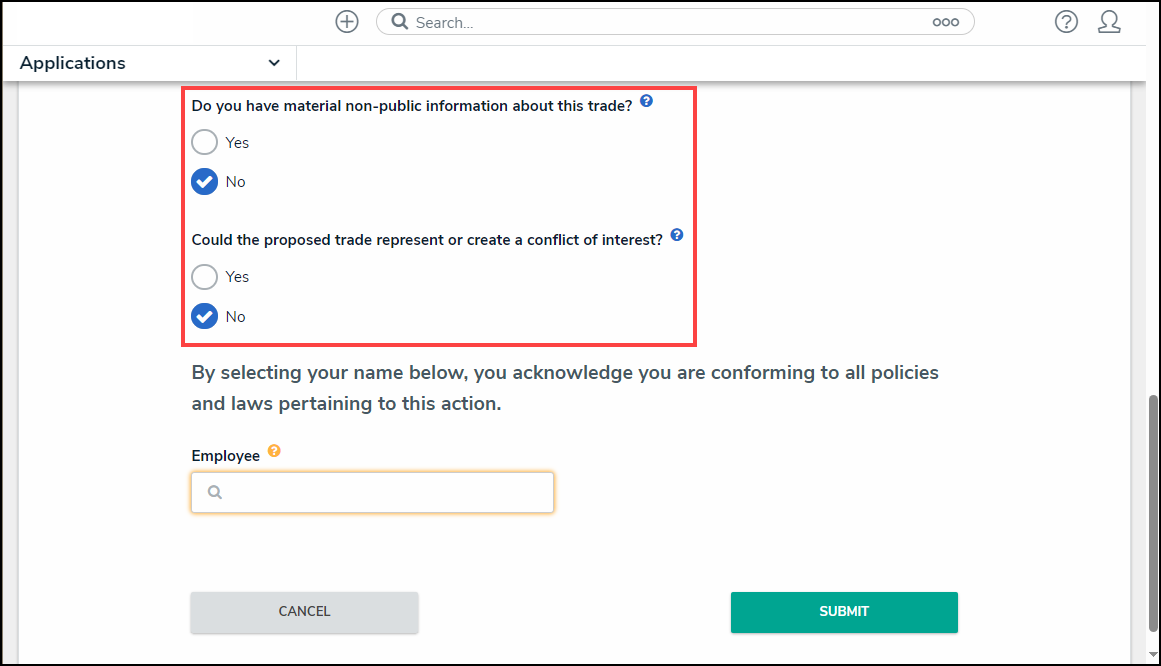This screenshot has height=666, width=1161.
Task: Select Yes for conflict of interest
Action: tap(205, 277)
